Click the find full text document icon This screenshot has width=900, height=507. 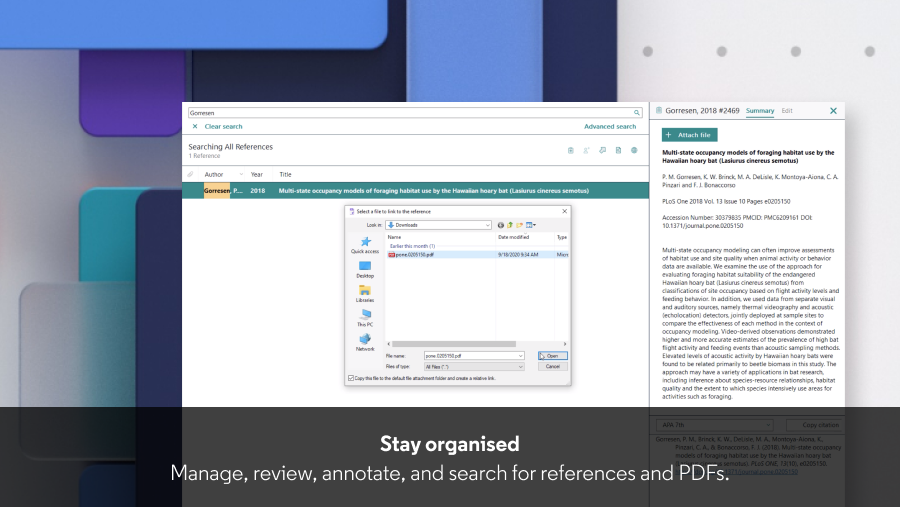618,150
